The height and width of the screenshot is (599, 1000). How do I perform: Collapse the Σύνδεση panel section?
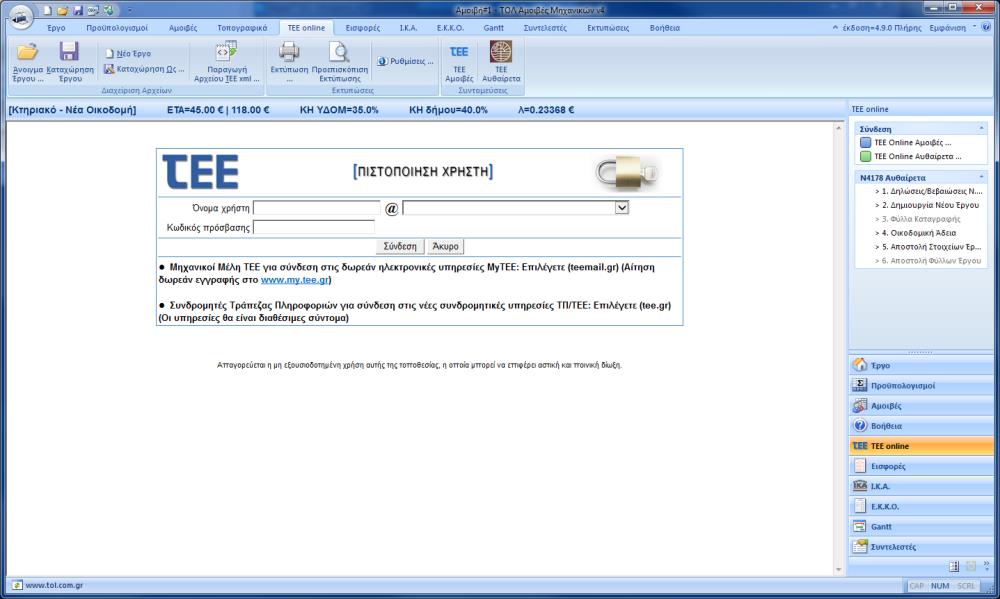pyautogui.click(x=982, y=129)
